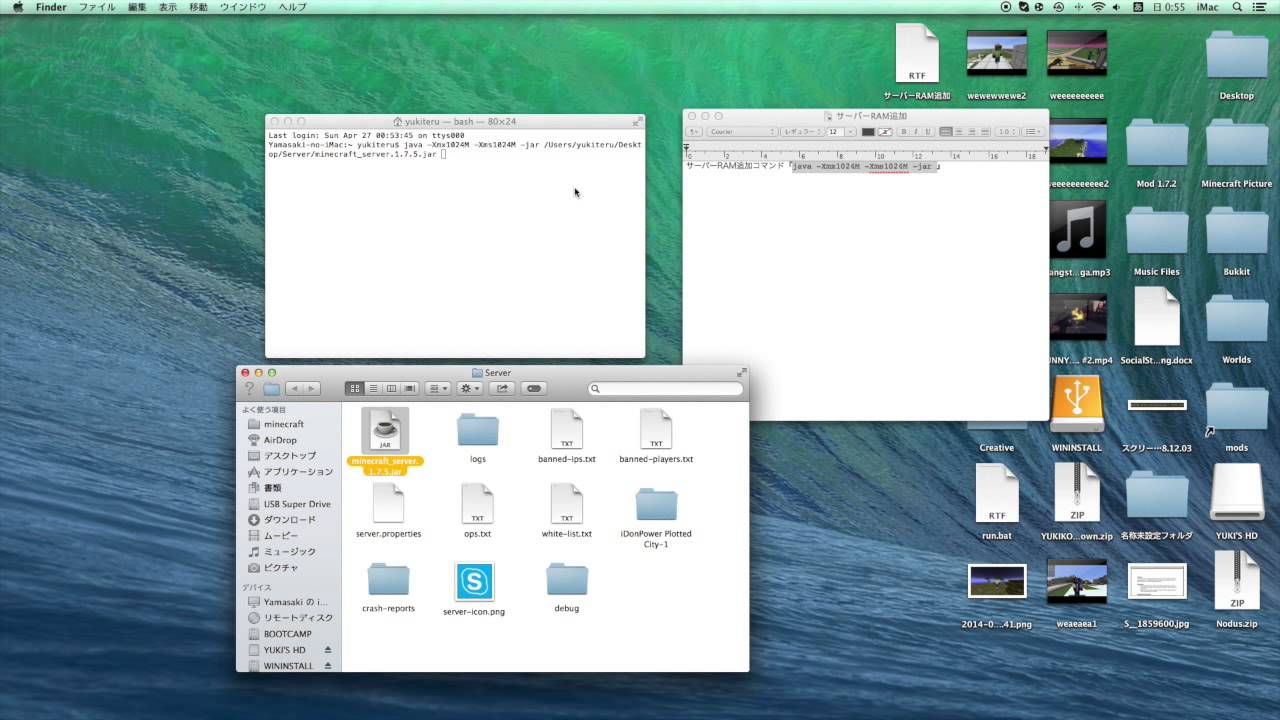The image size is (1280, 720).
Task: Justify text in TextEdit
Action: tap(984, 132)
